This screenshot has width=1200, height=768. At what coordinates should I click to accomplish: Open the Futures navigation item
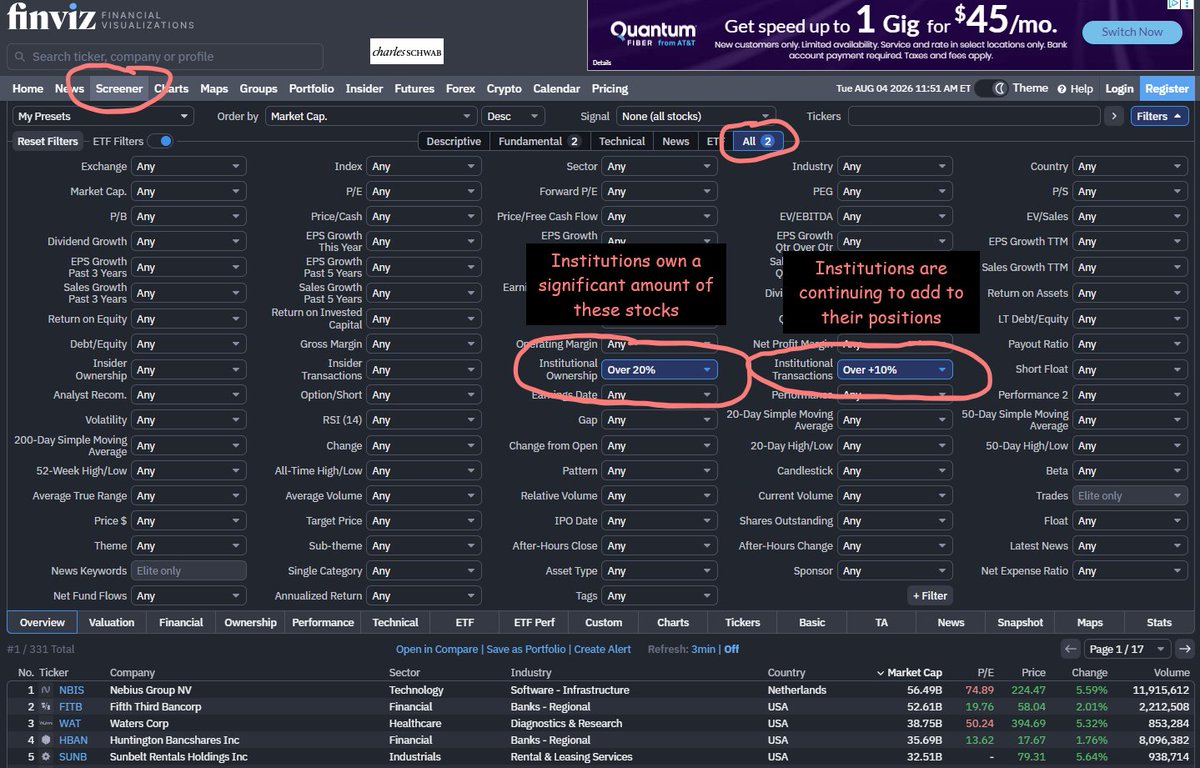(x=414, y=89)
